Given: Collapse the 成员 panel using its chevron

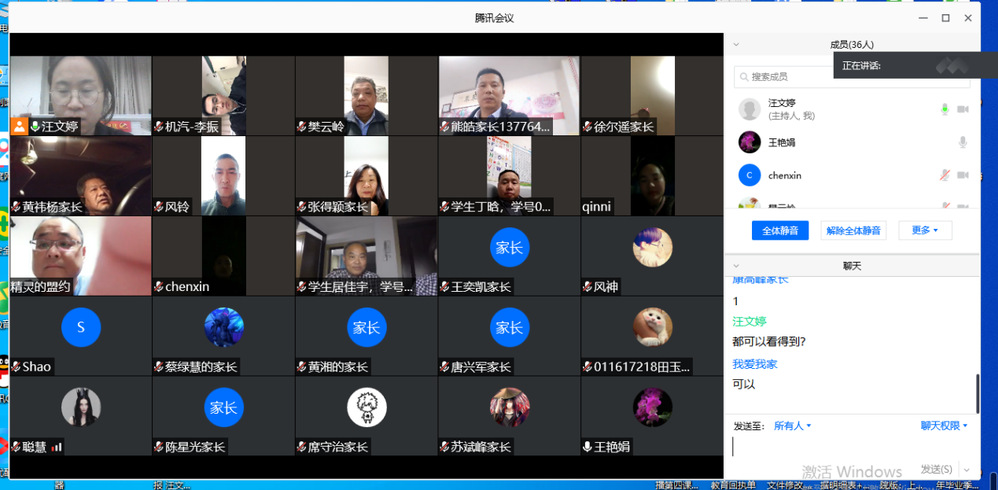Looking at the screenshot, I should [737, 44].
